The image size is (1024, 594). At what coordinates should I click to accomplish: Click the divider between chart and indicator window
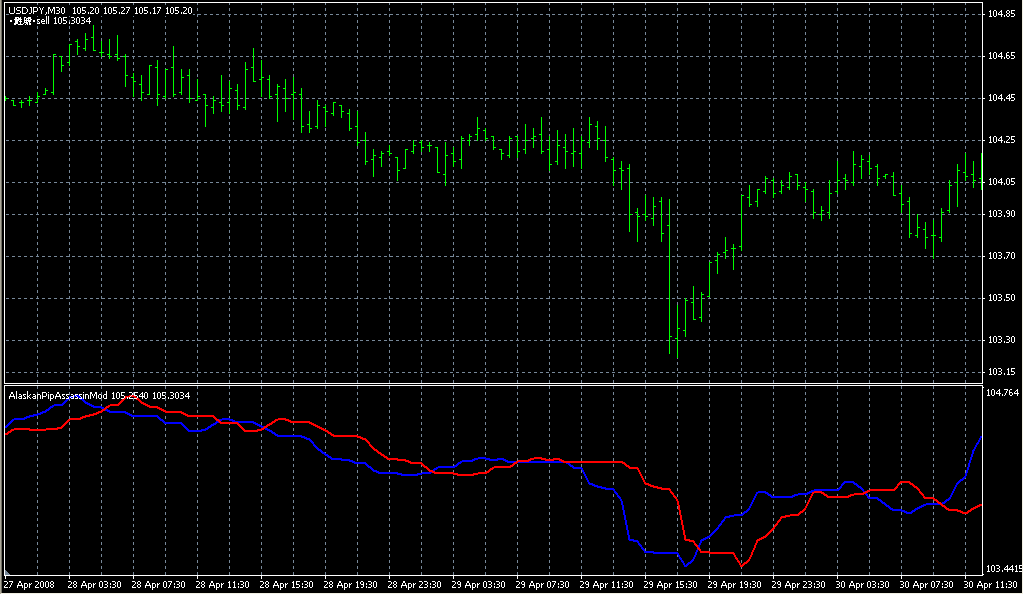(x=490, y=384)
